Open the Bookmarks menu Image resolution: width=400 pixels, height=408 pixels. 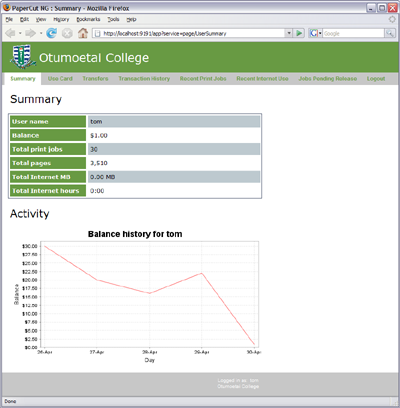88,19
